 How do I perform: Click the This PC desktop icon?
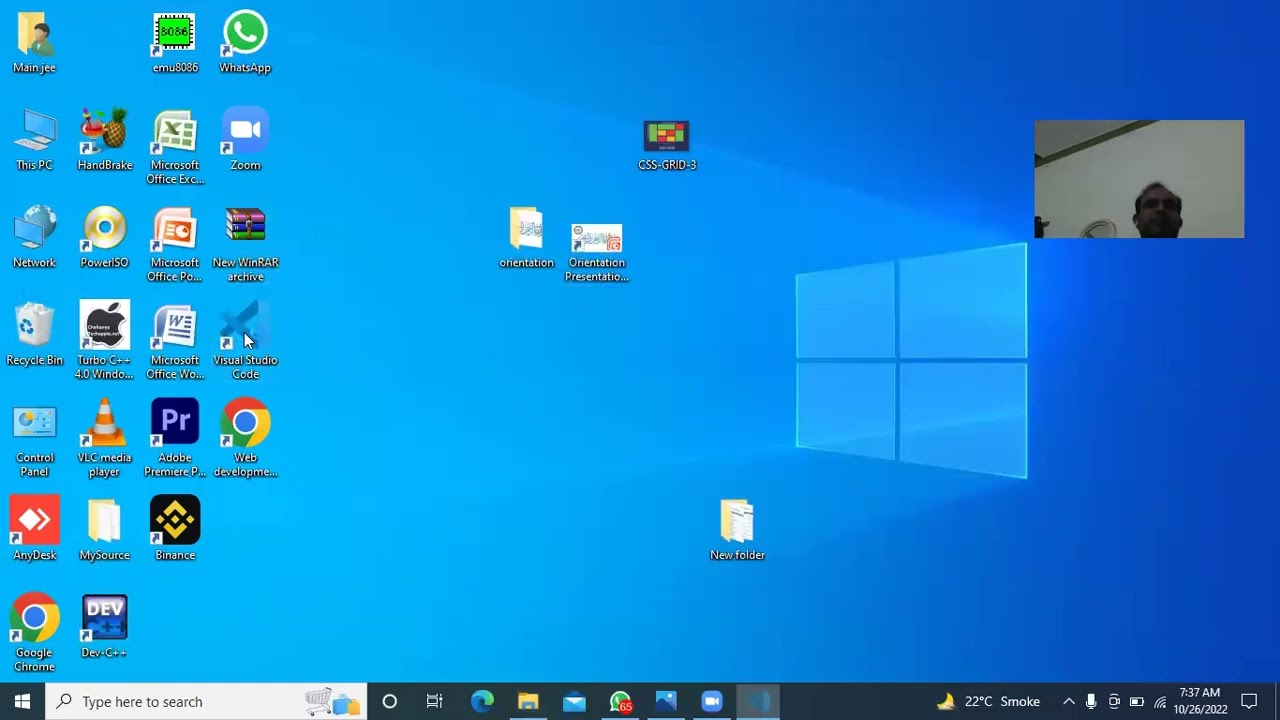point(34,140)
